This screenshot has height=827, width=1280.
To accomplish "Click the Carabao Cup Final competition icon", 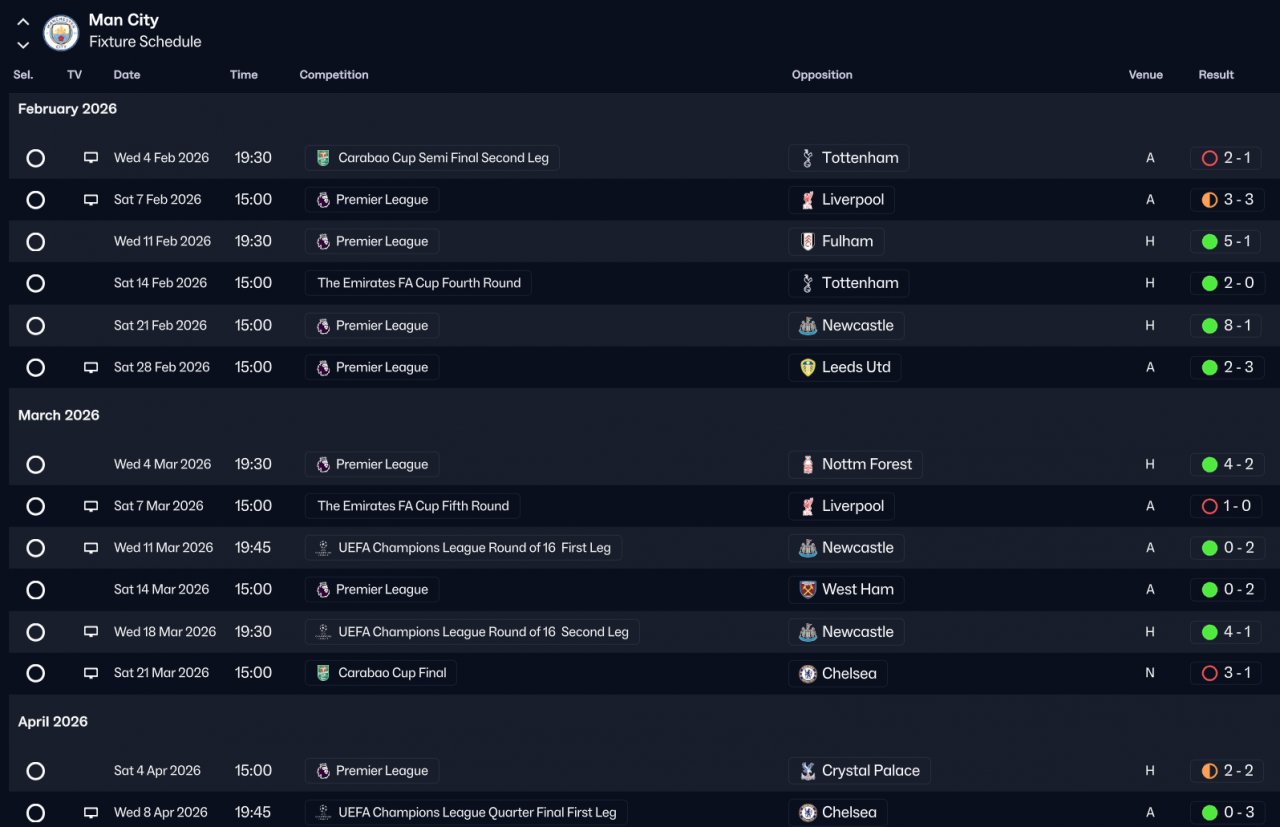I will click(323, 673).
